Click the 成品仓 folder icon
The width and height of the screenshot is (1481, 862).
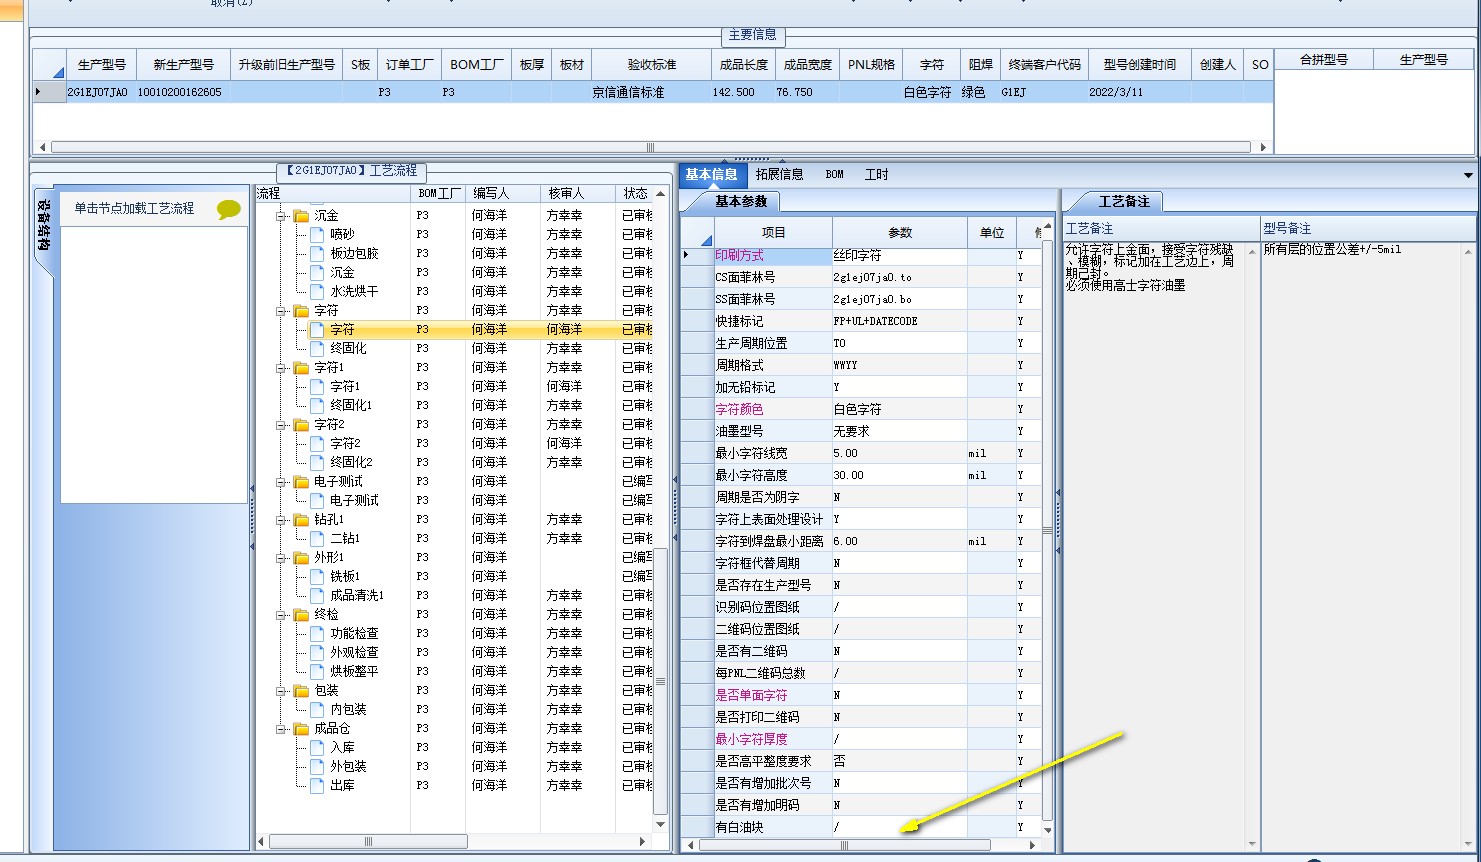301,728
